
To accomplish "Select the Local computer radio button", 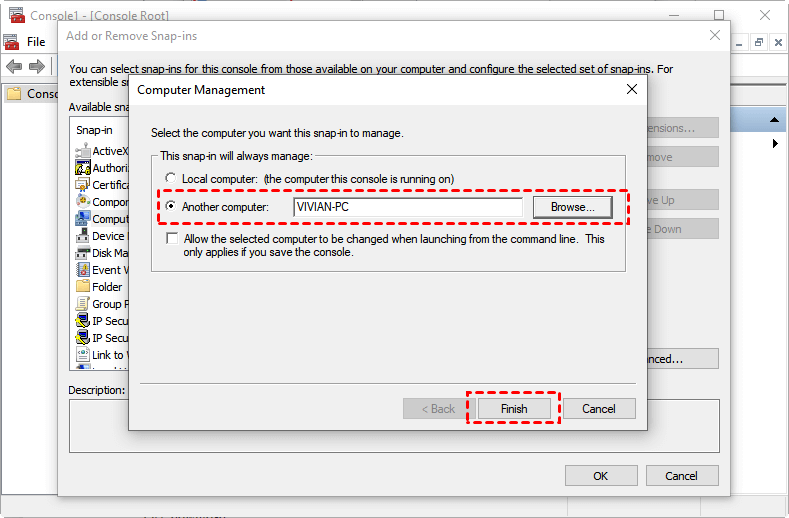I will [x=172, y=179].
